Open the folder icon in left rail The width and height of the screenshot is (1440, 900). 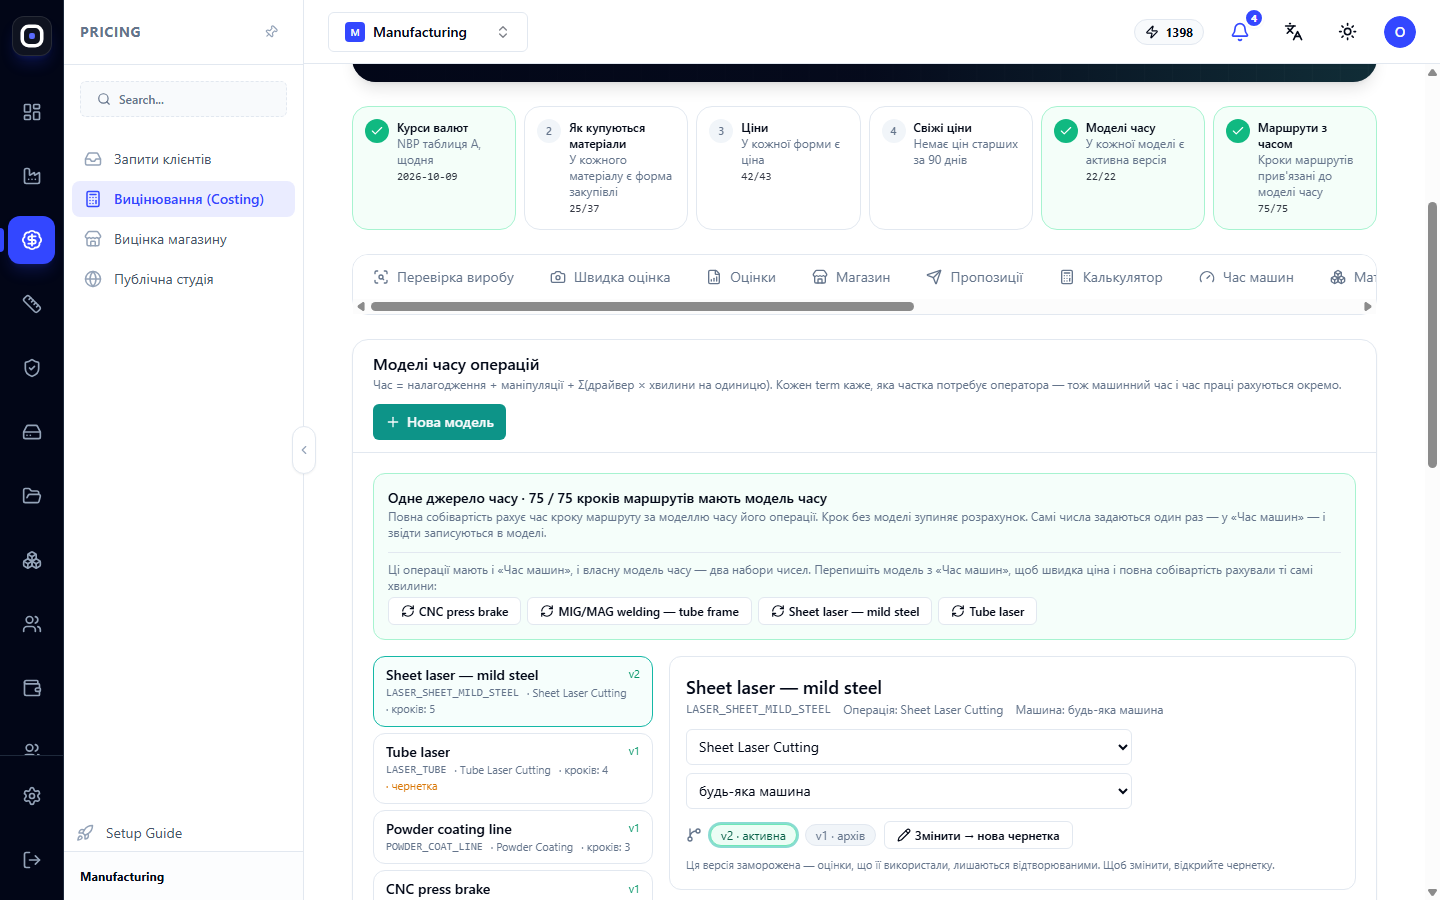[x=32, y=496]
